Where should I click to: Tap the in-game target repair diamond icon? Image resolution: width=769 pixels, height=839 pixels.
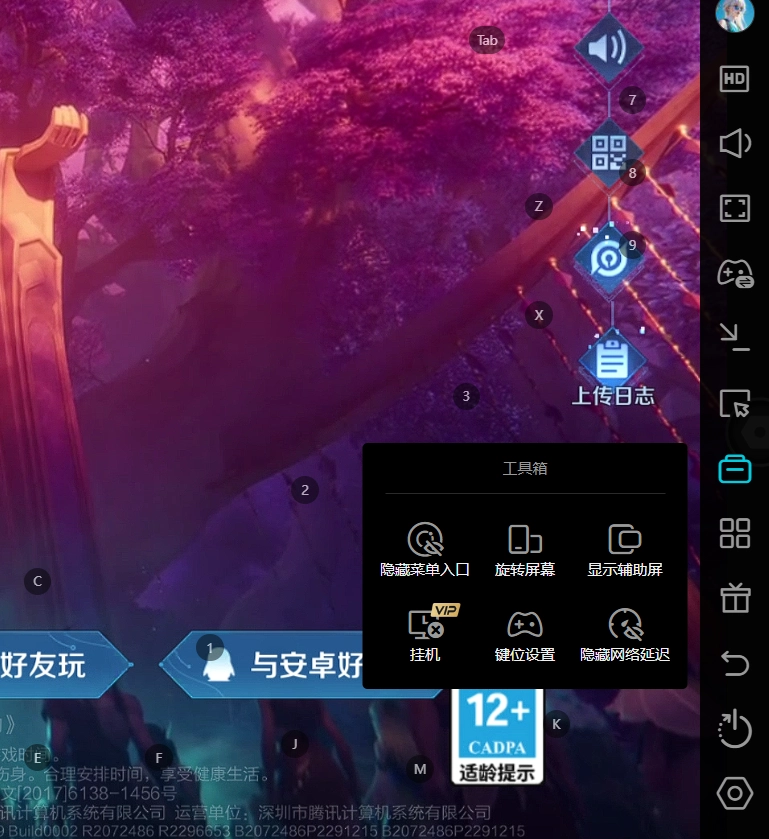click(x=608, y=259)
